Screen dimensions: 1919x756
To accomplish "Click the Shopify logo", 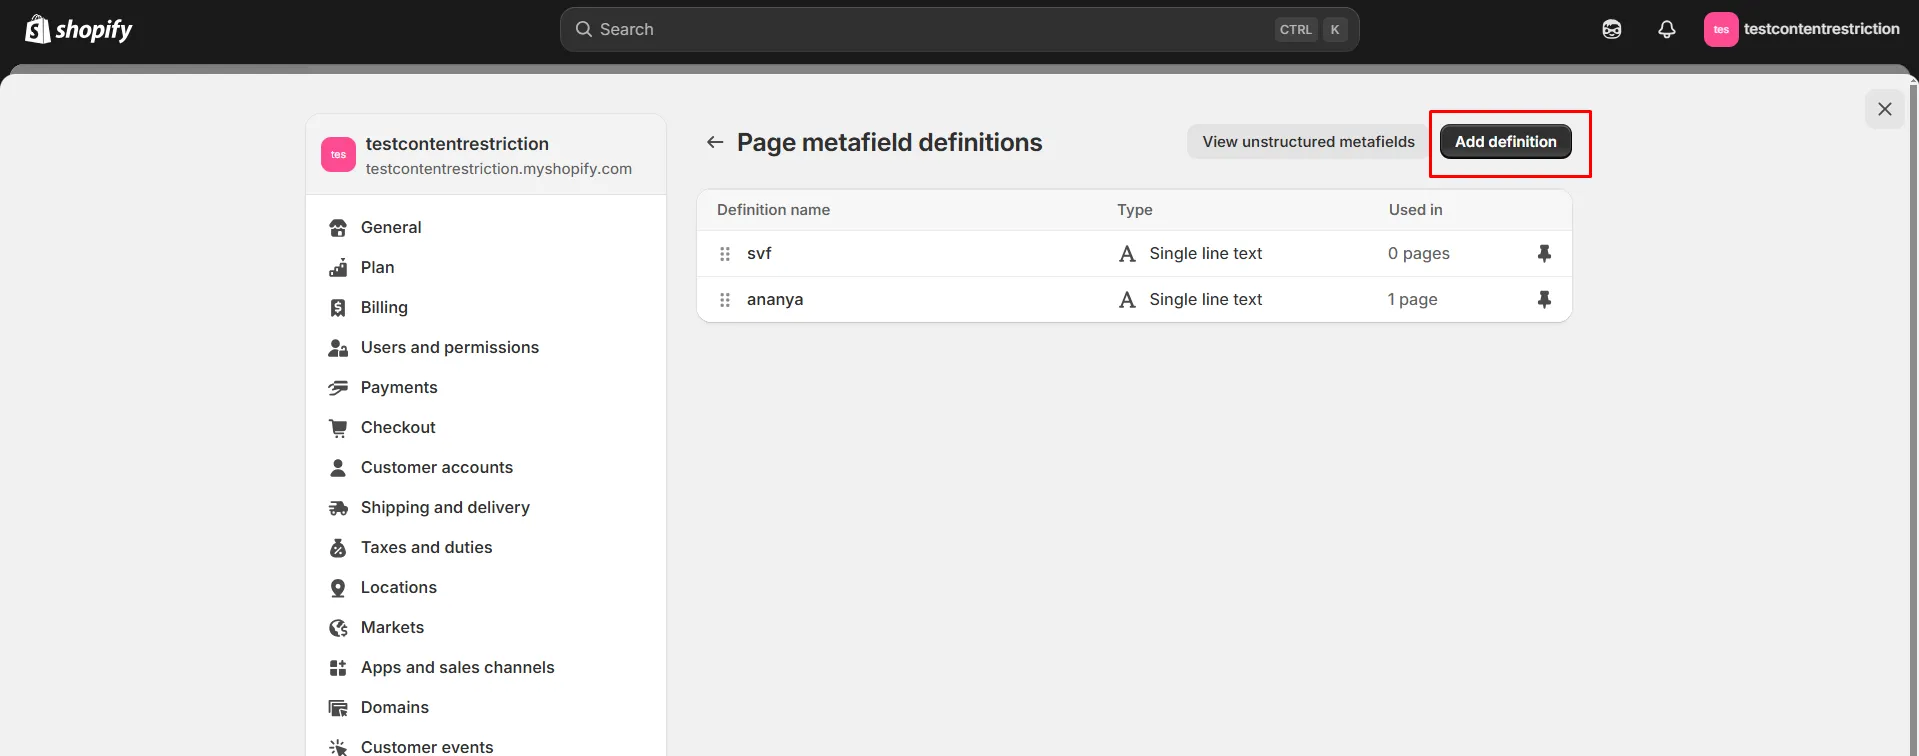I will 78,29.
